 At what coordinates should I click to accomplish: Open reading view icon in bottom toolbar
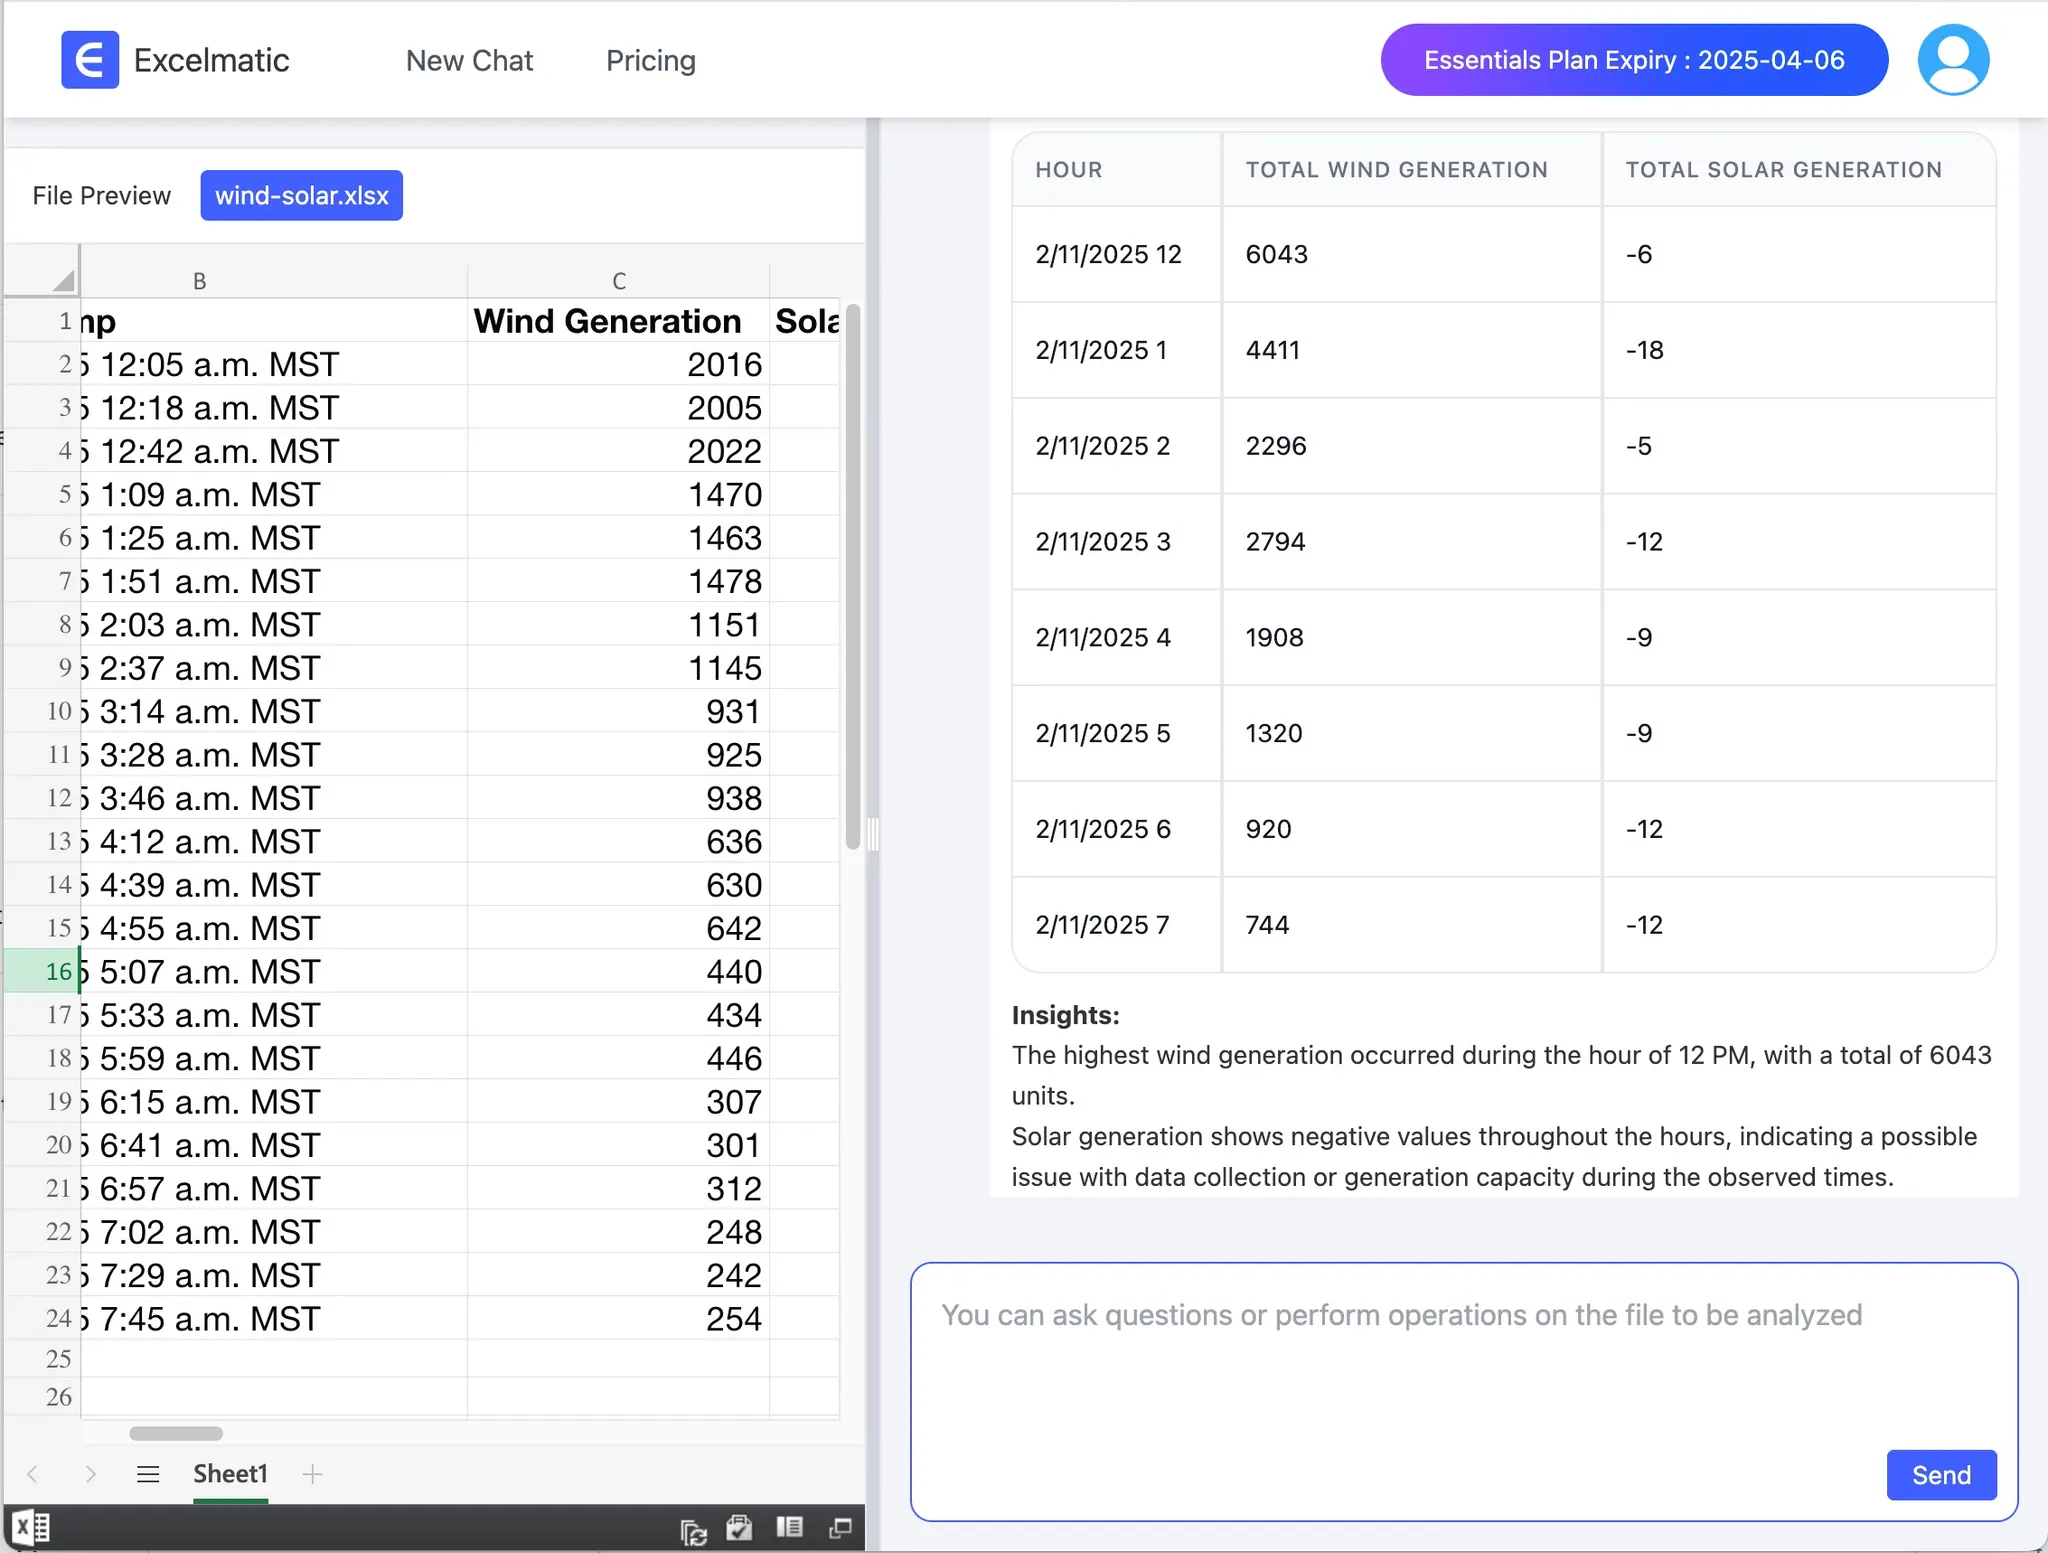click(788, 1528)
